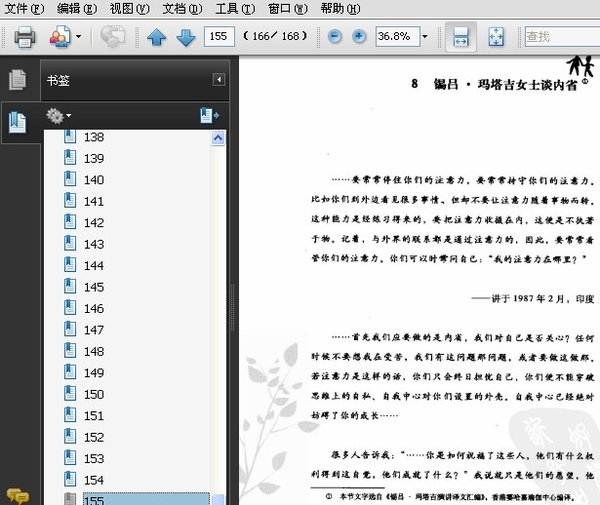Click the zoom percentage field 36.8%

coord(398,37)
